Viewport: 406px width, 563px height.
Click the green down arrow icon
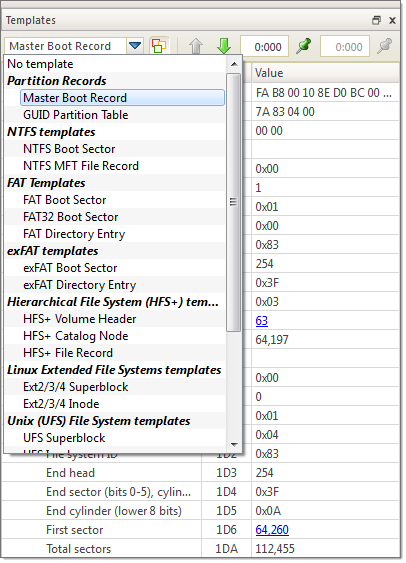224,46
